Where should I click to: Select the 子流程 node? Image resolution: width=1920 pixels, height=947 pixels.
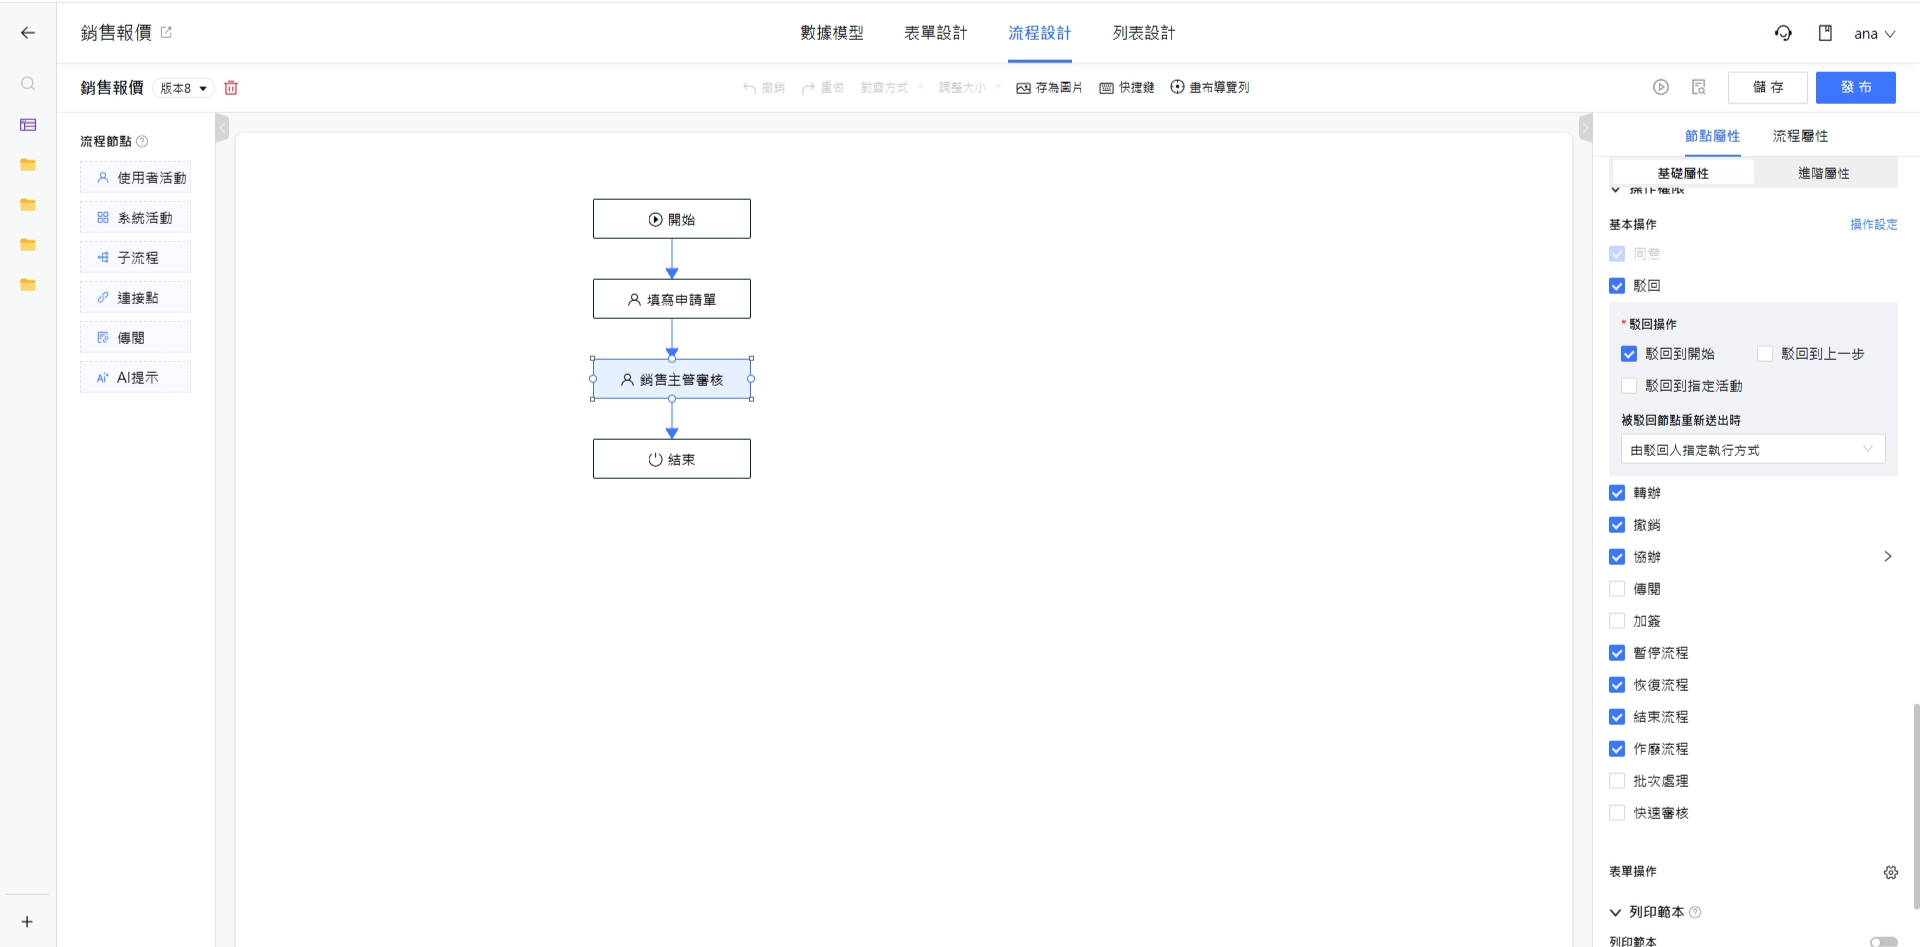coord(135,258)
